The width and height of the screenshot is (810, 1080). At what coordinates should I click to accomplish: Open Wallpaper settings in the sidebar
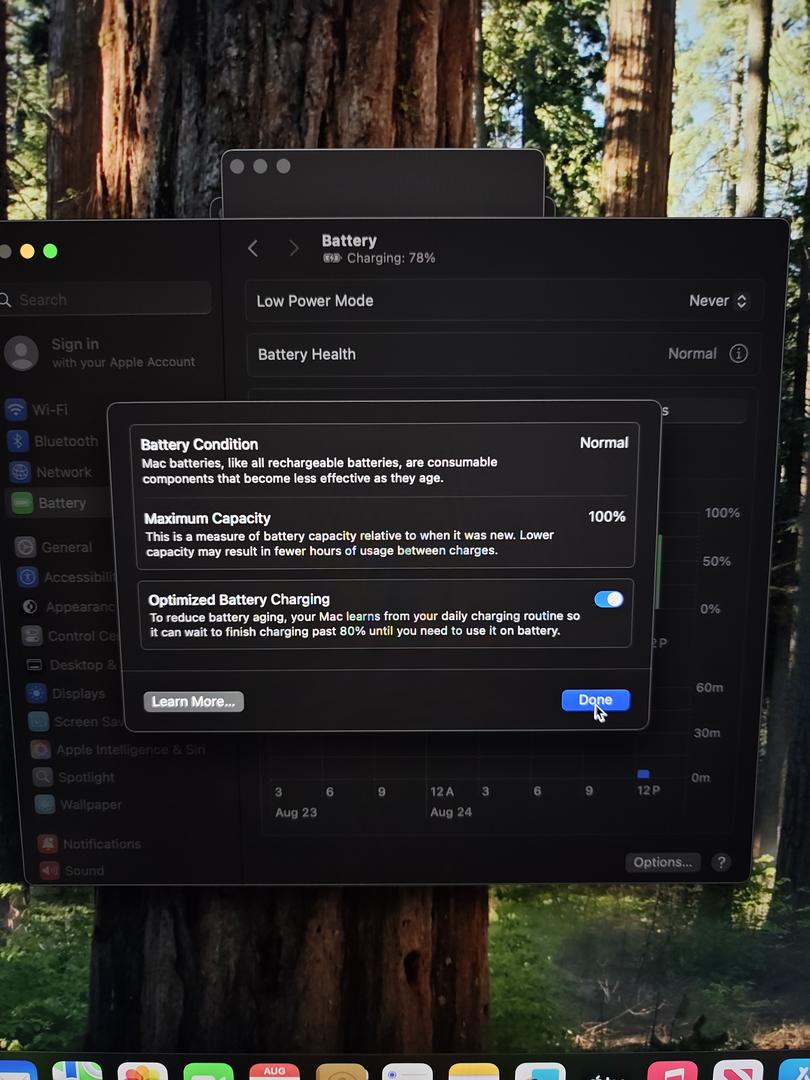tap(79, 804)
